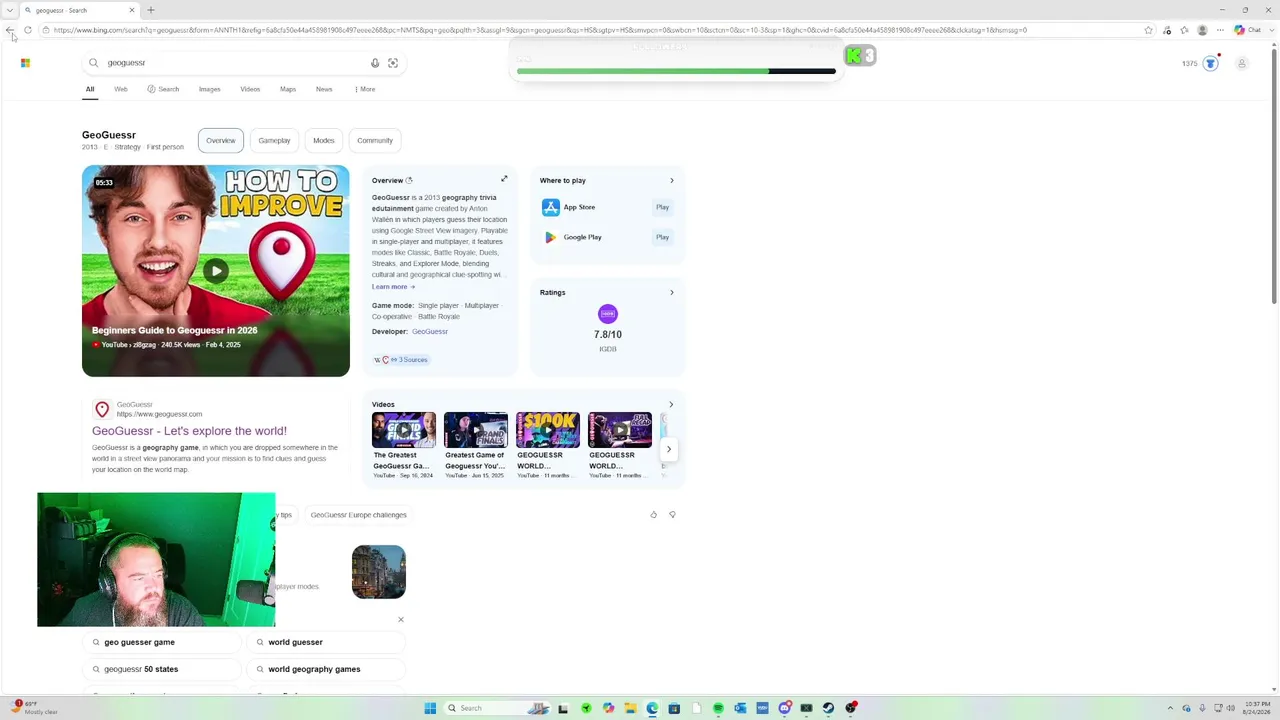Select the browser address bar URL

[x=540, y=30]
